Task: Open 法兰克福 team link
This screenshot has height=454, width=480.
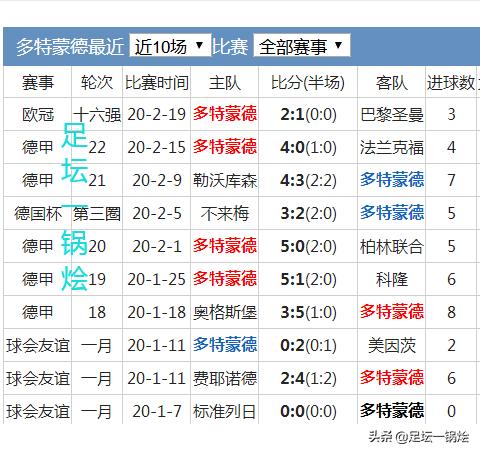Action: coord(392,147)
